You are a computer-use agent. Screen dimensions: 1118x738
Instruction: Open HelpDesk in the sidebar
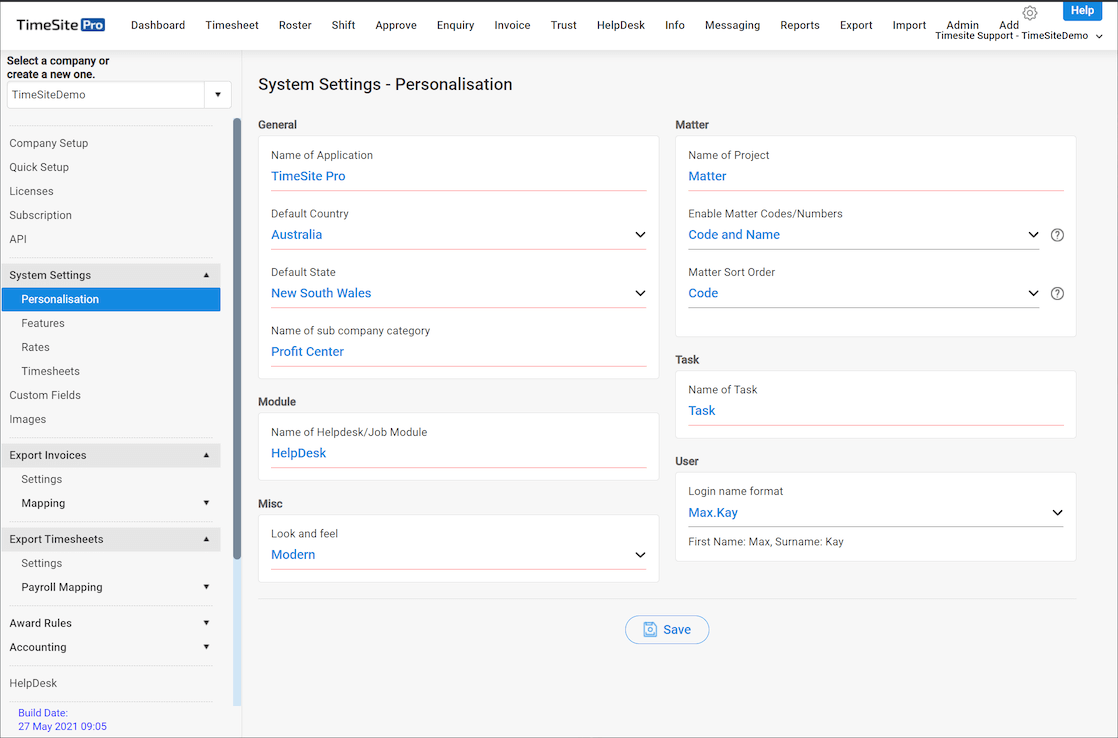tap(33, 683)
